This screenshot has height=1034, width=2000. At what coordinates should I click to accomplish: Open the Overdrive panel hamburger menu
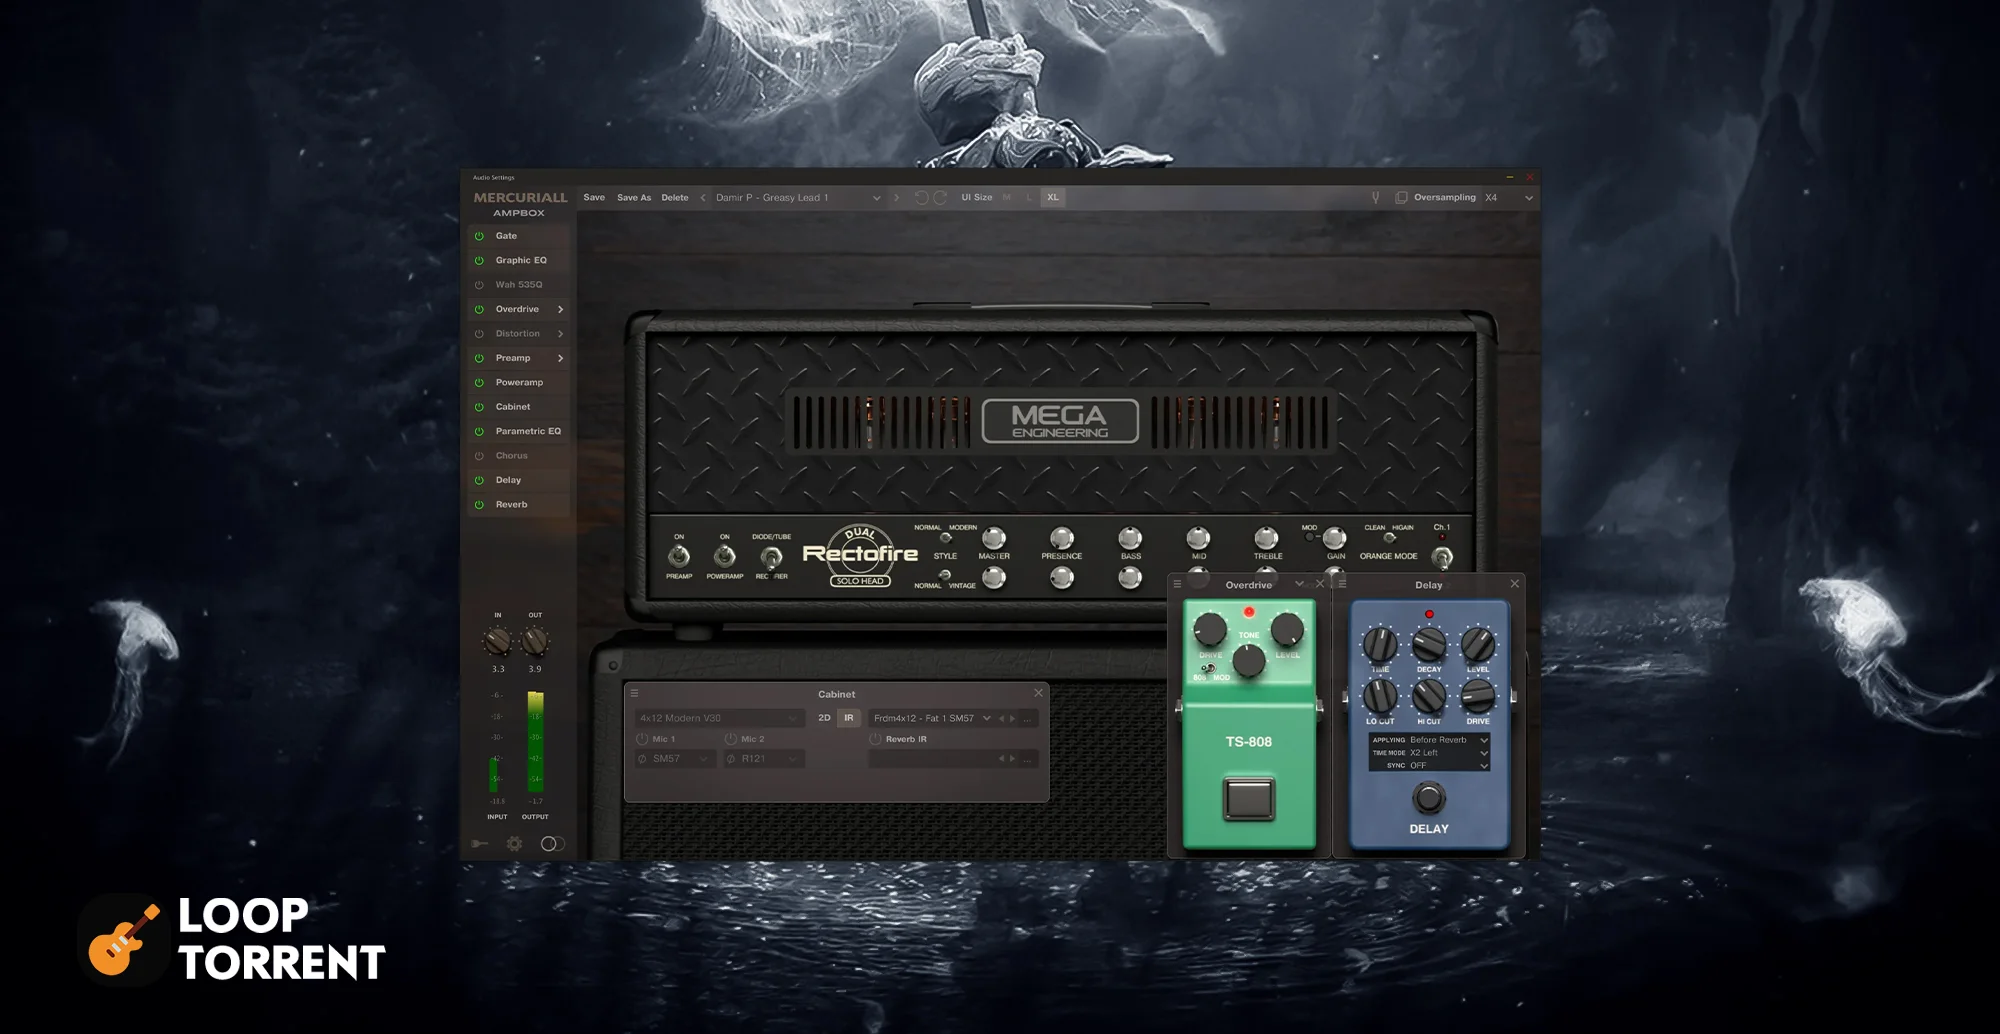[1178, 584]
